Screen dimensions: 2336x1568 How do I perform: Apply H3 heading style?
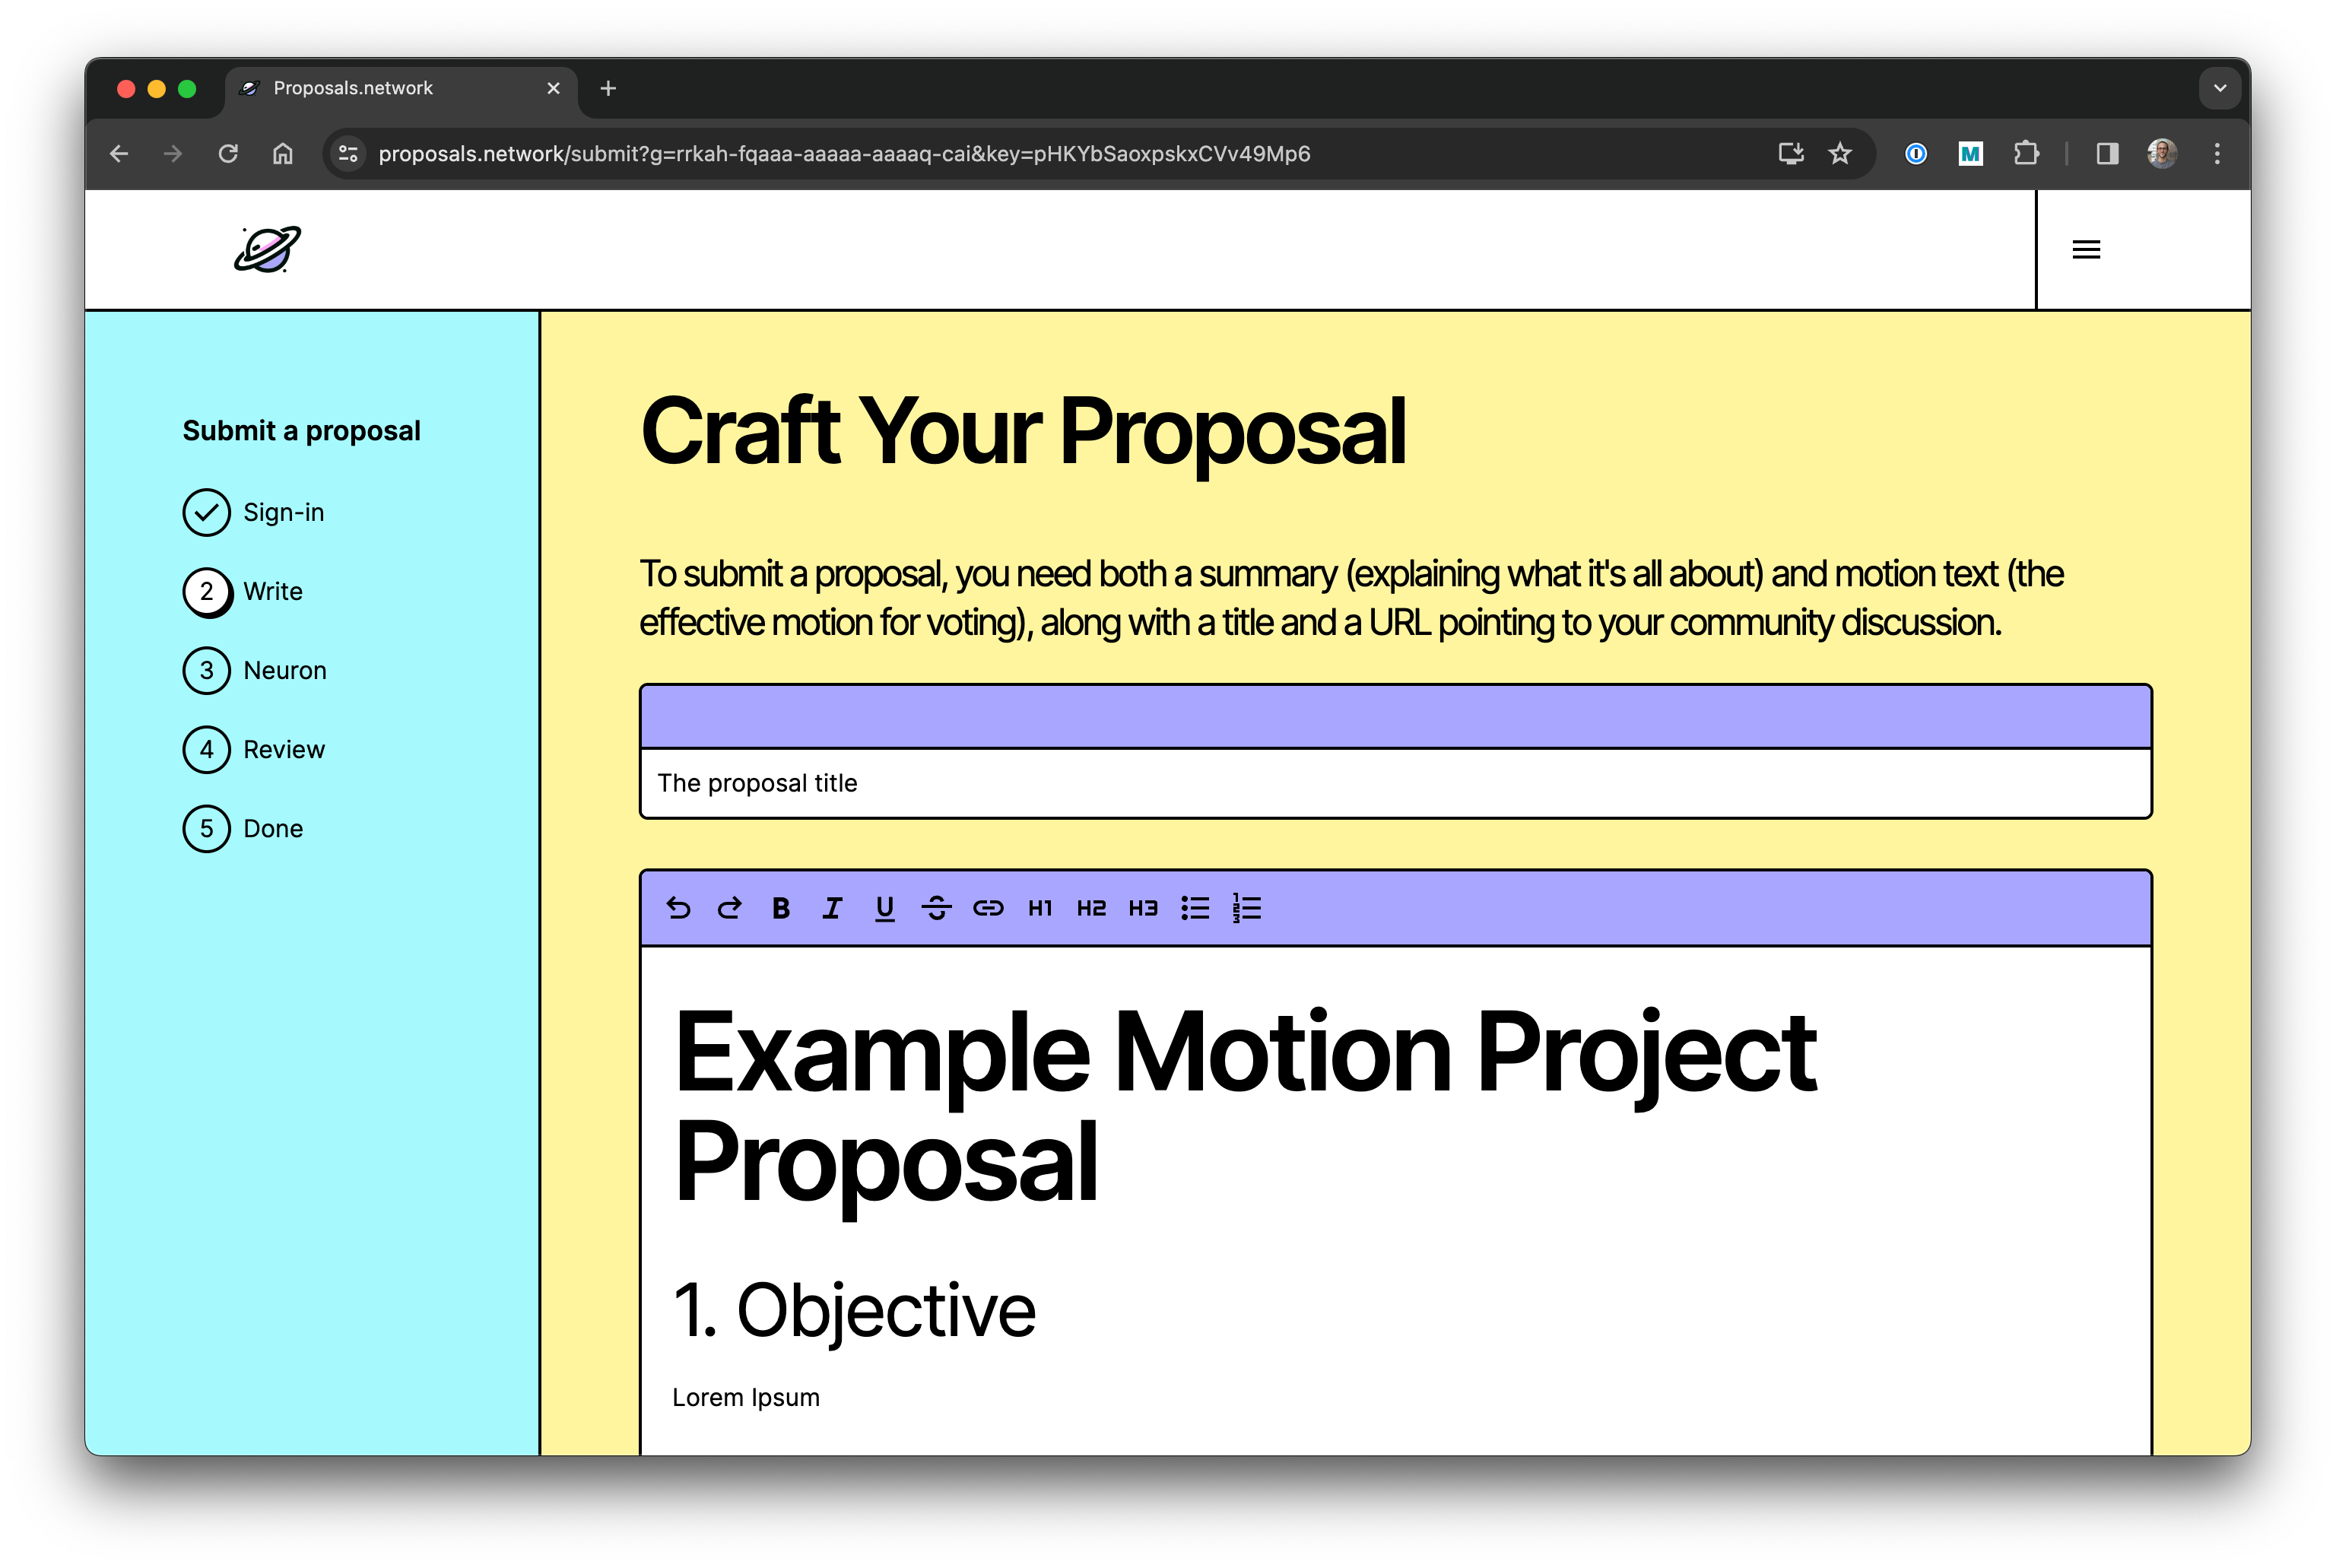coord(1143,908)
